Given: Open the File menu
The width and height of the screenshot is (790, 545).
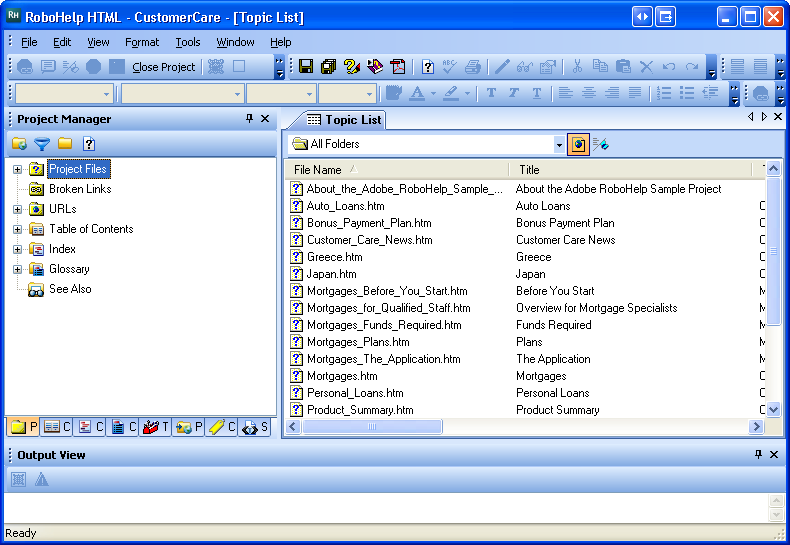Looking at the screenshot, I should point(29,42).
